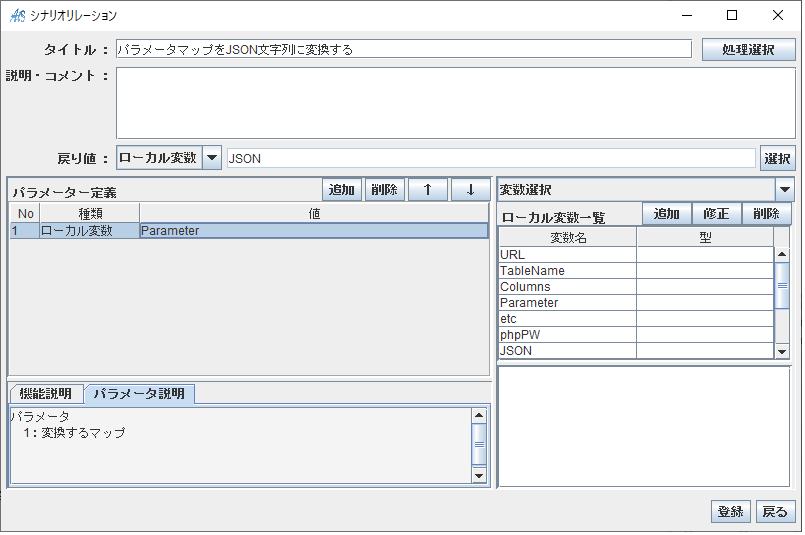Switch to the 機能説明 tab
The width and height of the screenshot is (805, 535).
click(x=46, y=394)
